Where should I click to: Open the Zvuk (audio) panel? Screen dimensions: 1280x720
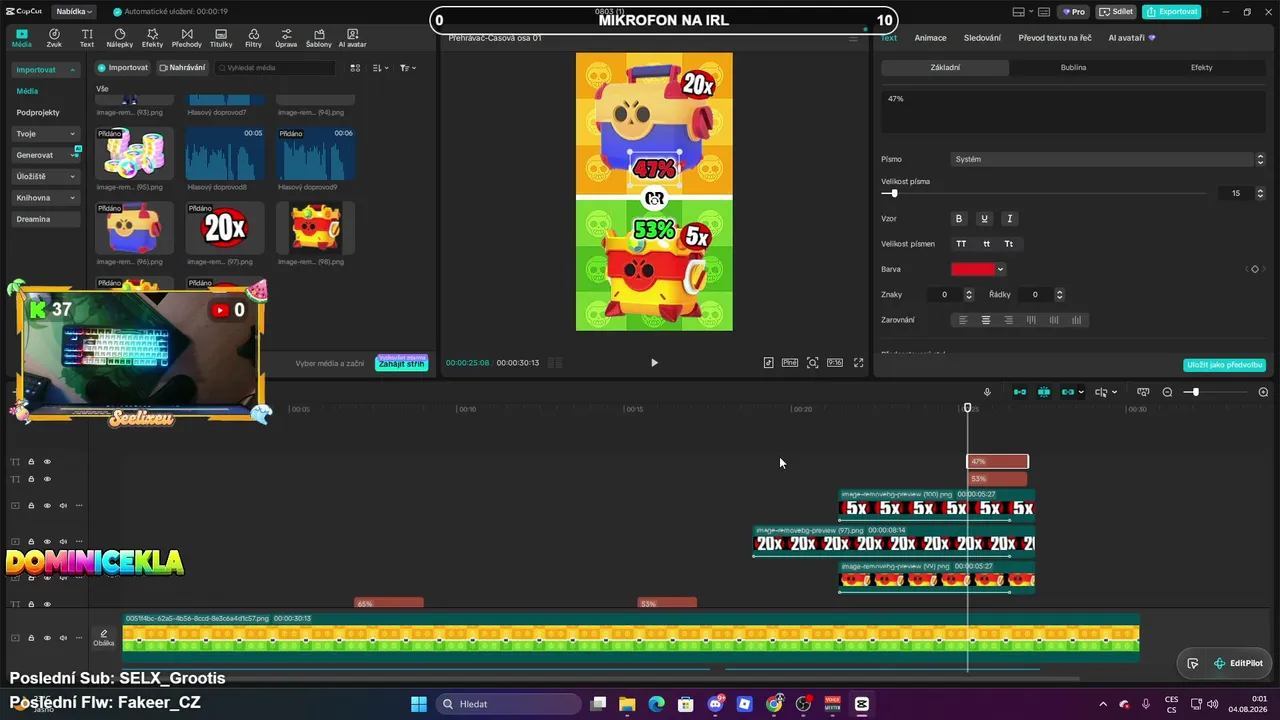click(x=54, y=38)
